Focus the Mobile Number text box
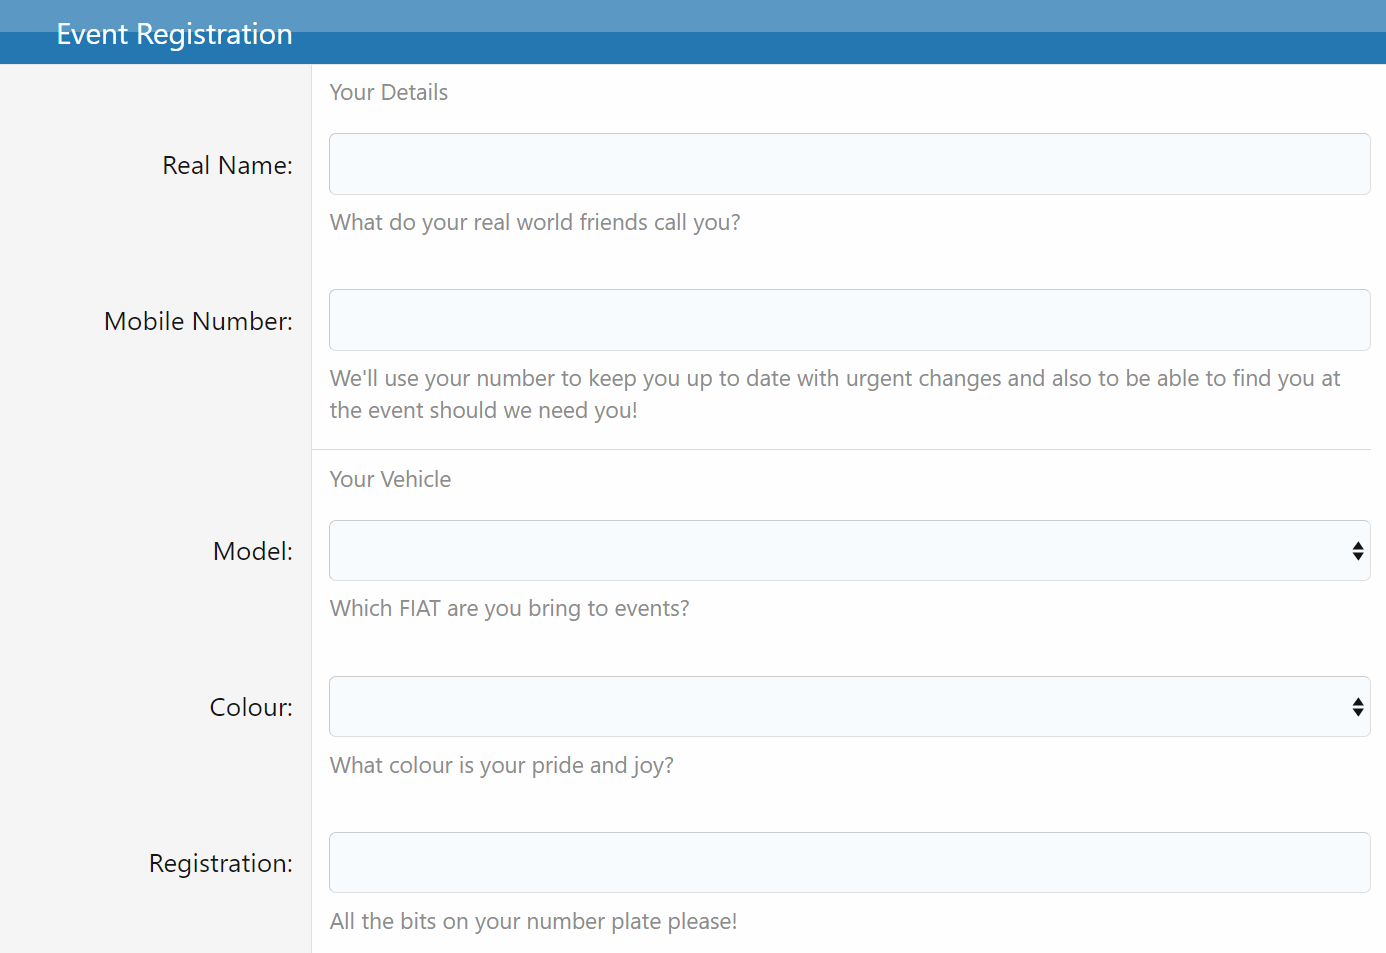The height and width of the screenshot is (953, 1386). 849,320
